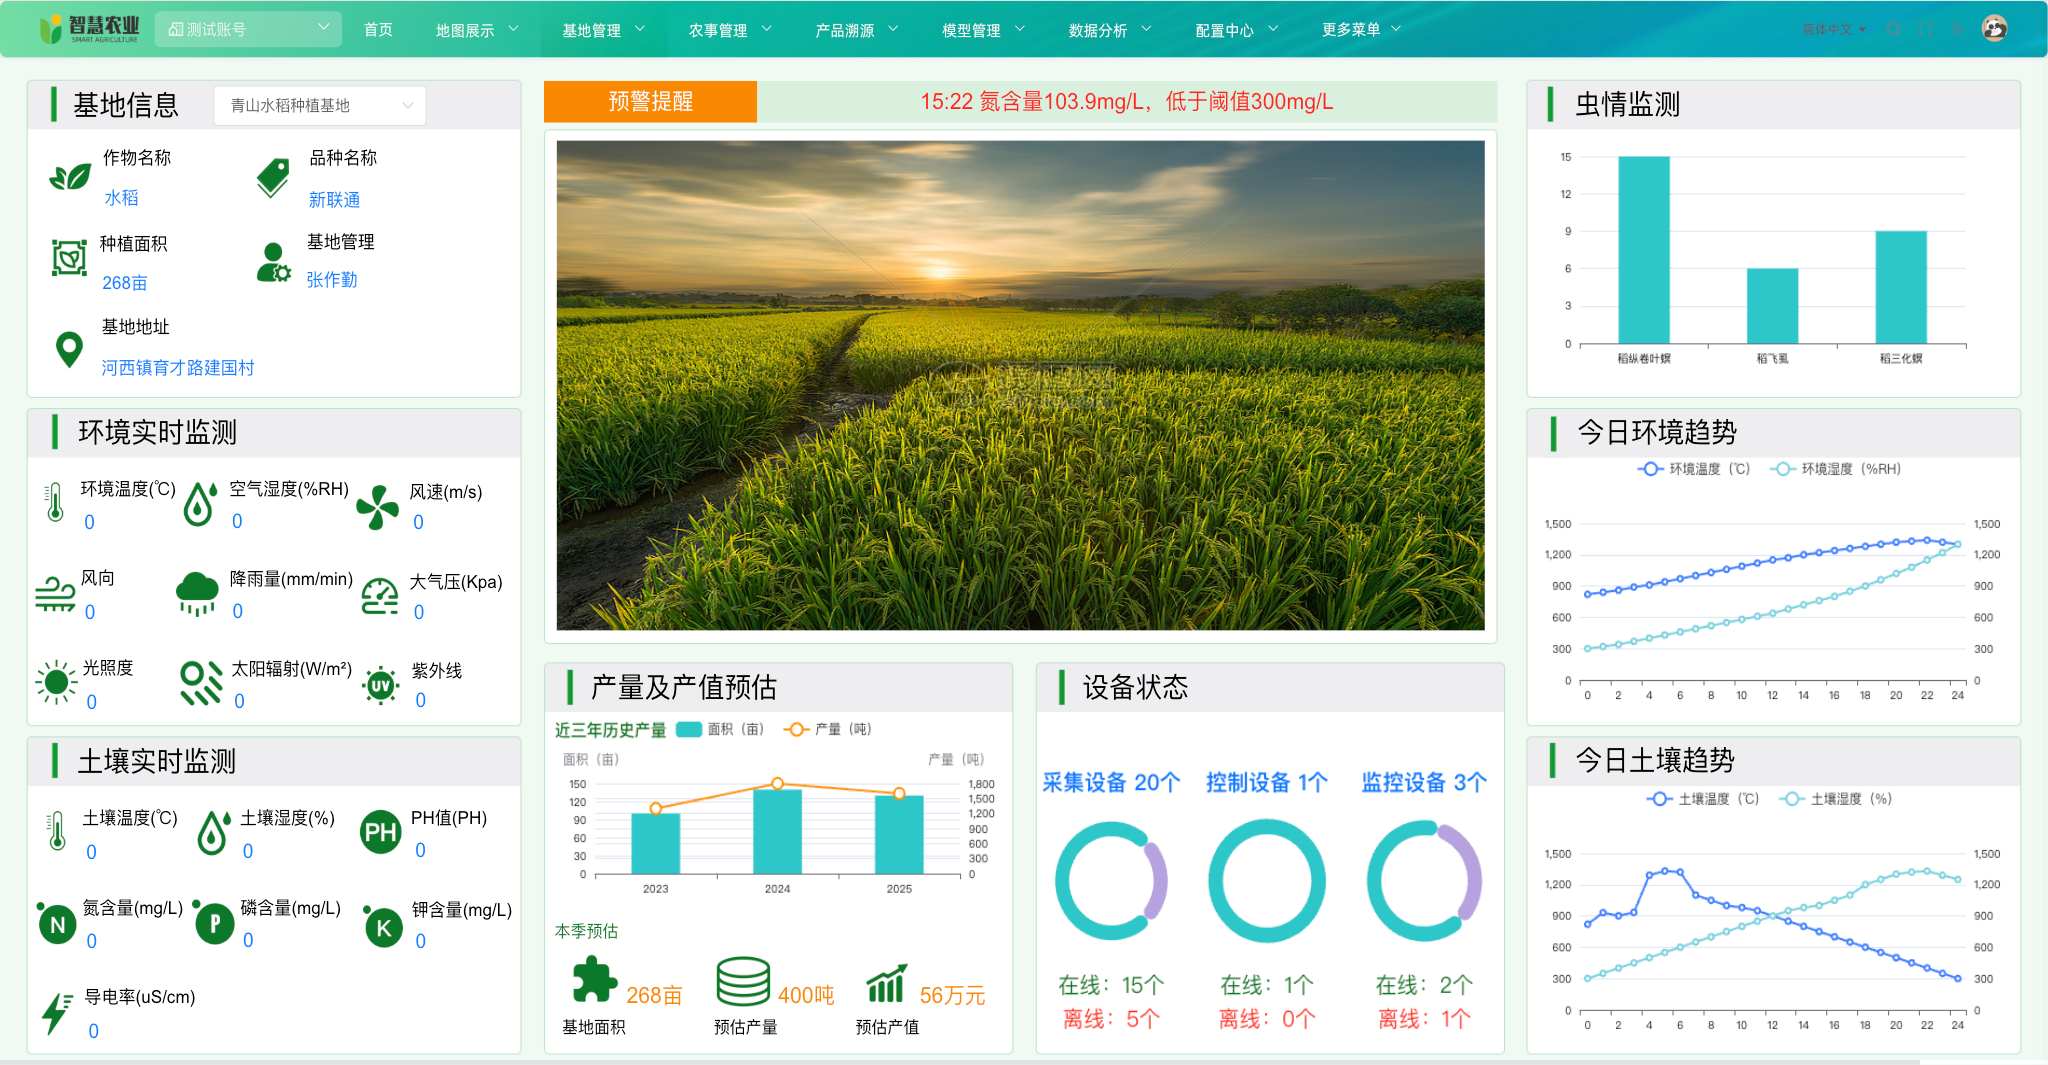This screenshot has width=2048, height=1065.
Task: Expand the 测试账号 account dropdown
Action: tap(248, 30)
